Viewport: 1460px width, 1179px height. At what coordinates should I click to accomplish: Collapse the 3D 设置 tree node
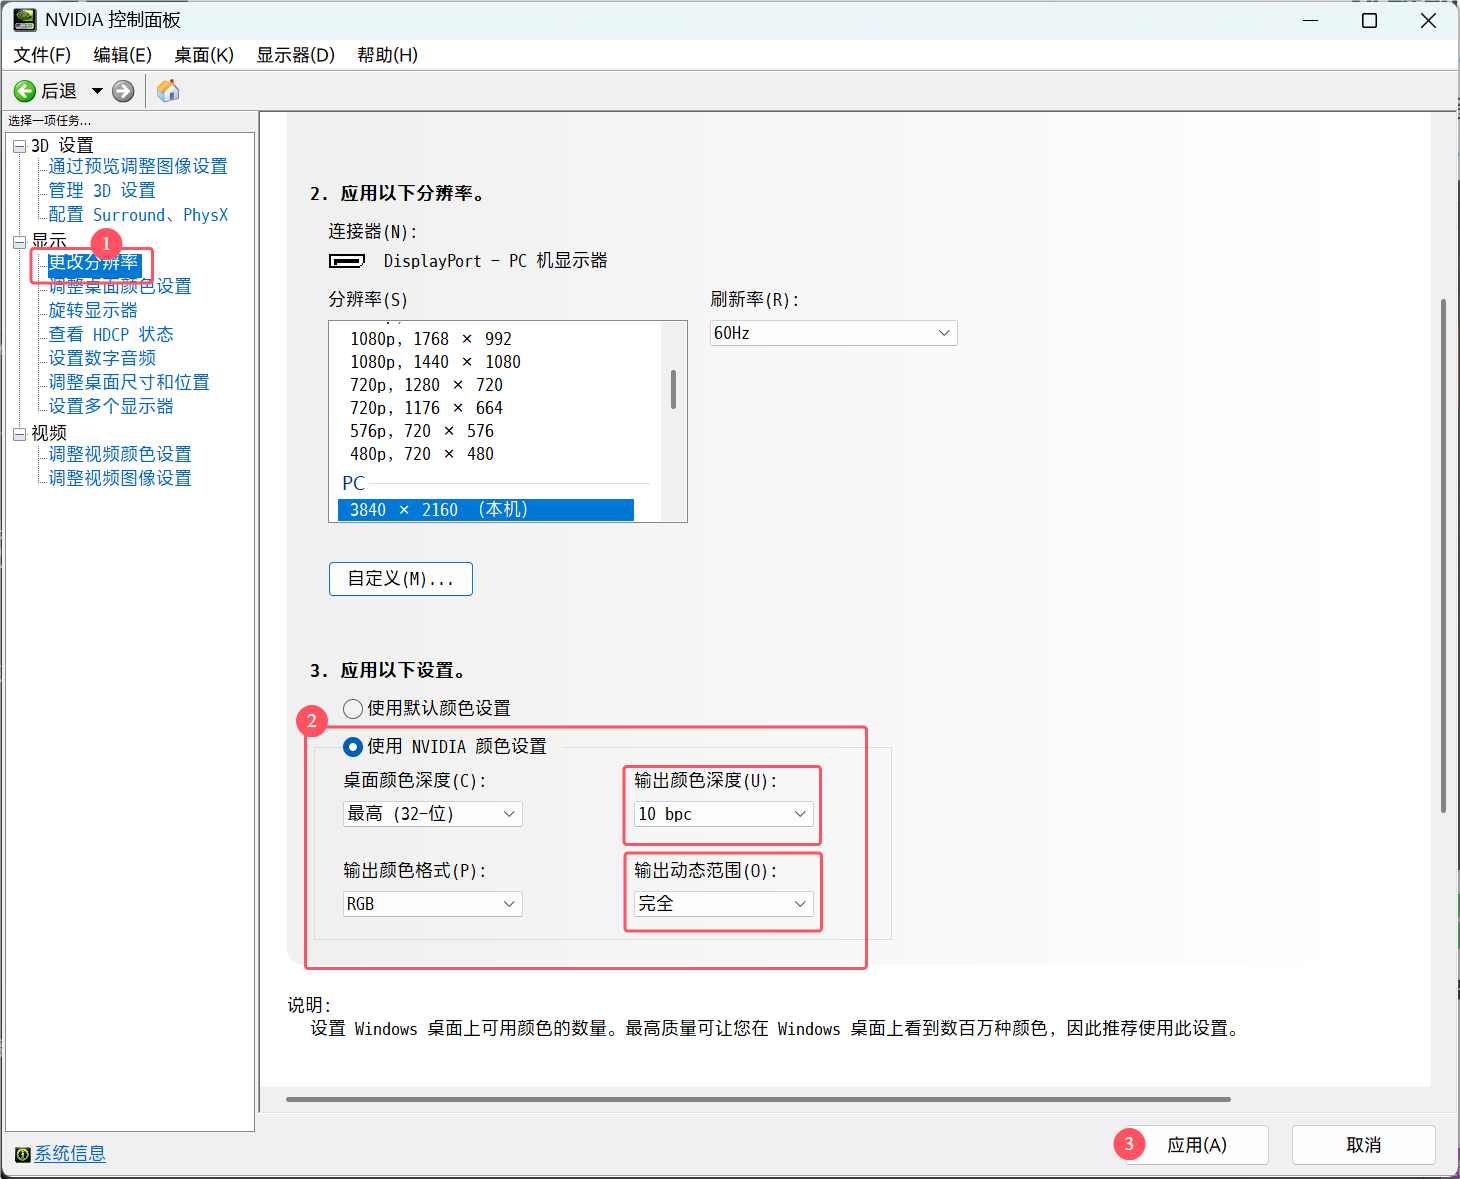pyautogui.click(x=19, y=146)
